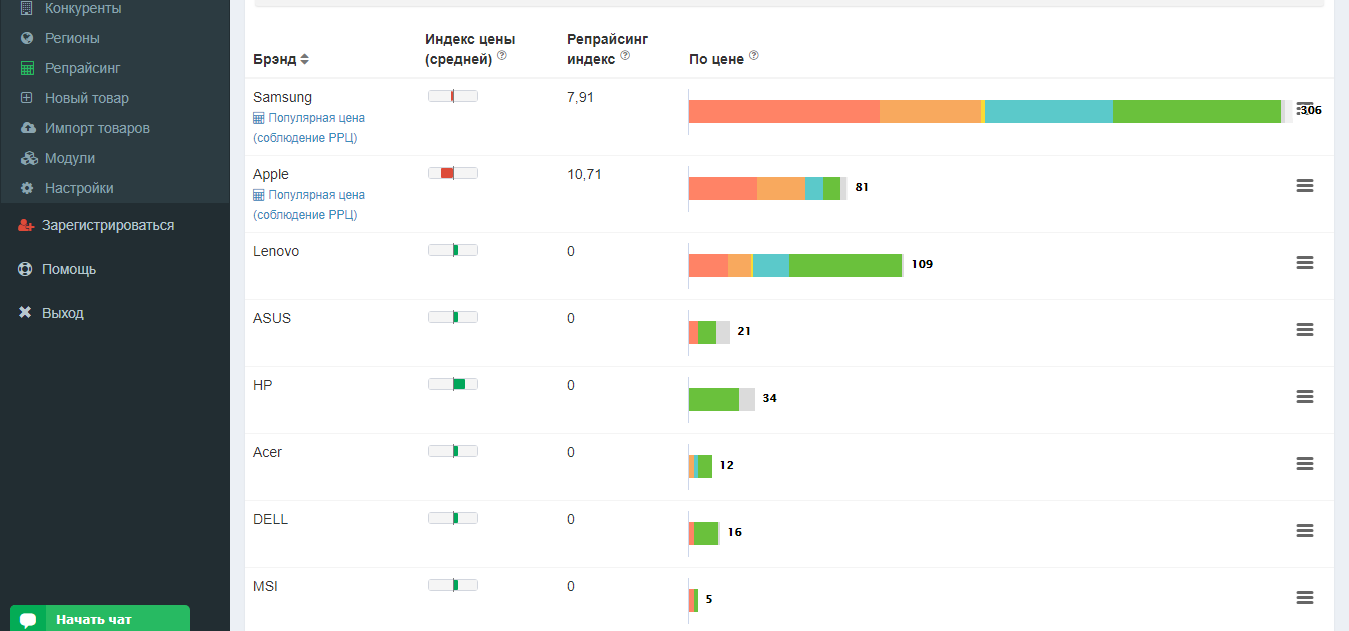Click the green segment of Lenovo's price bar

click(x=845, y=265)
